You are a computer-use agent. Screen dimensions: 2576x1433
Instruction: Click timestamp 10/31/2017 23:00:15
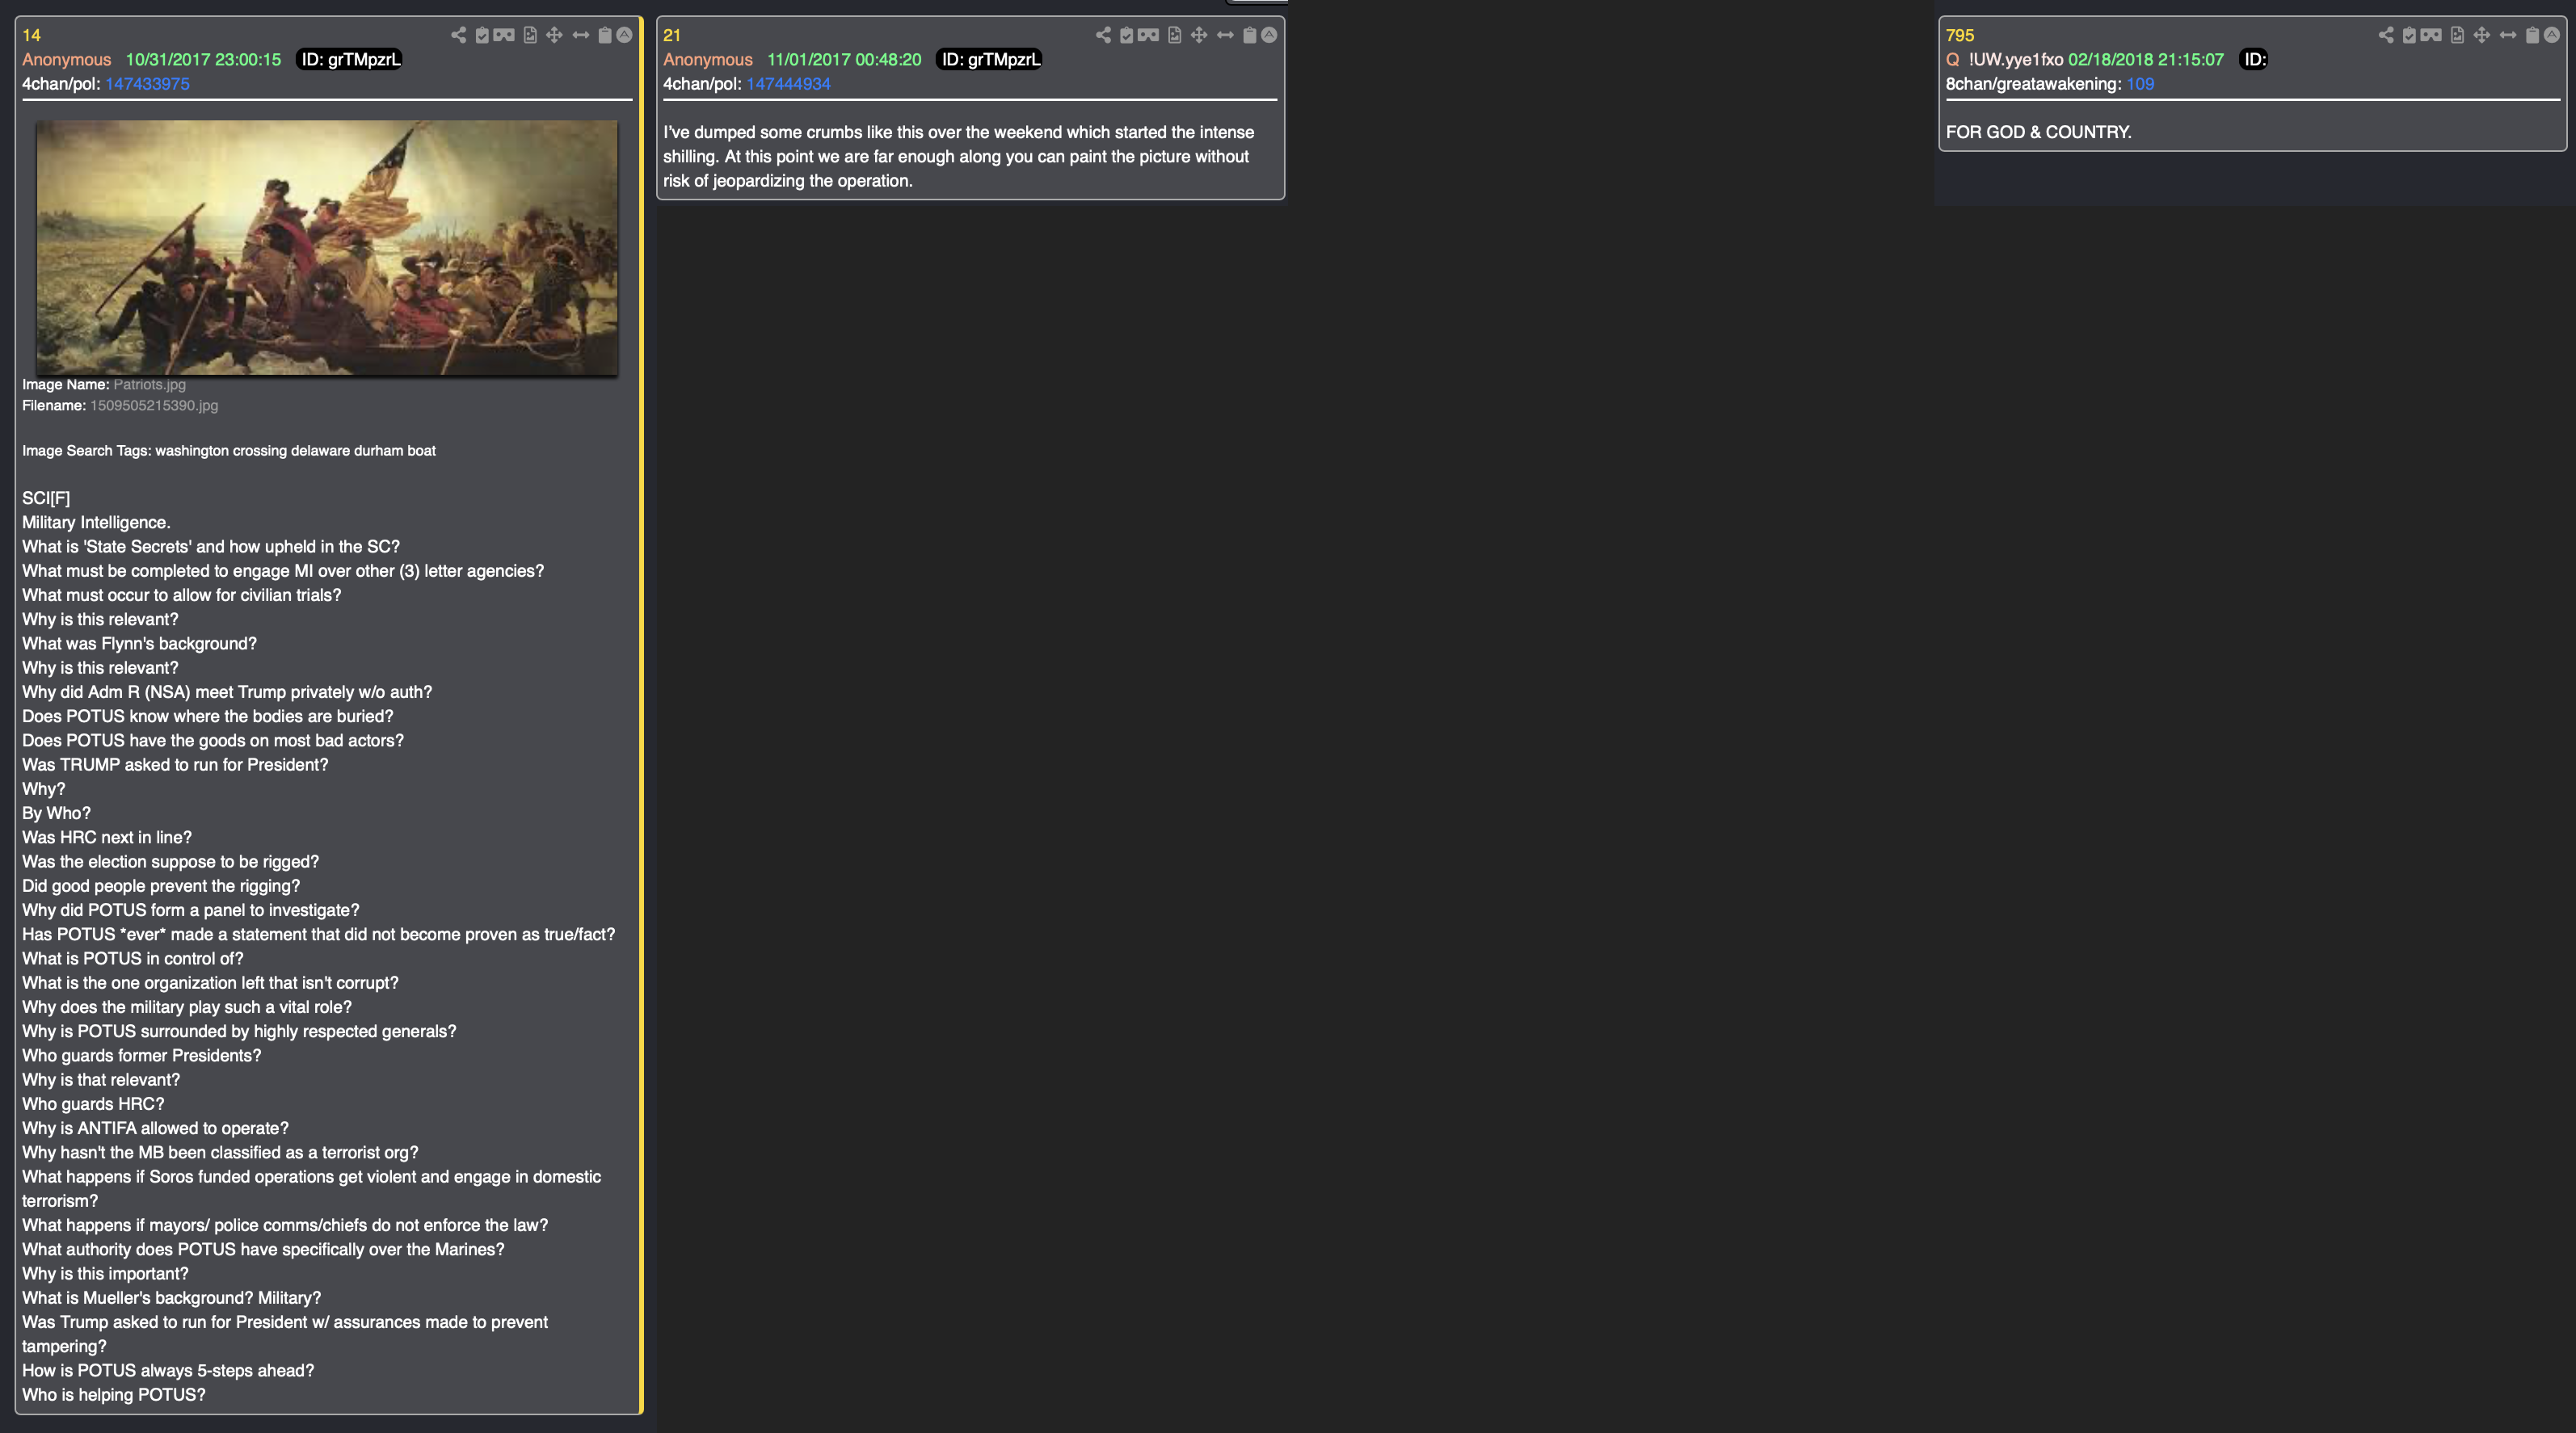coord(203,60)
